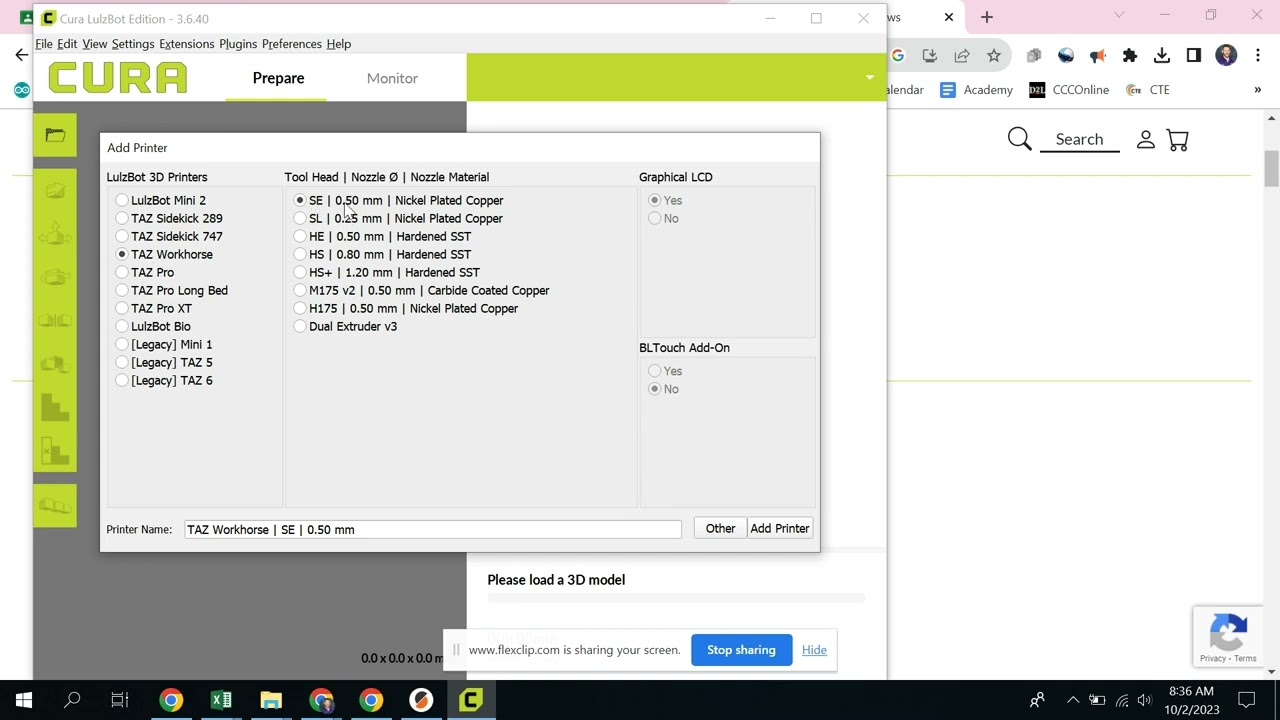This screenshot has height=720, width=1280.
Task: Open File Explorer from the taskbar
Action: (271, 700)
